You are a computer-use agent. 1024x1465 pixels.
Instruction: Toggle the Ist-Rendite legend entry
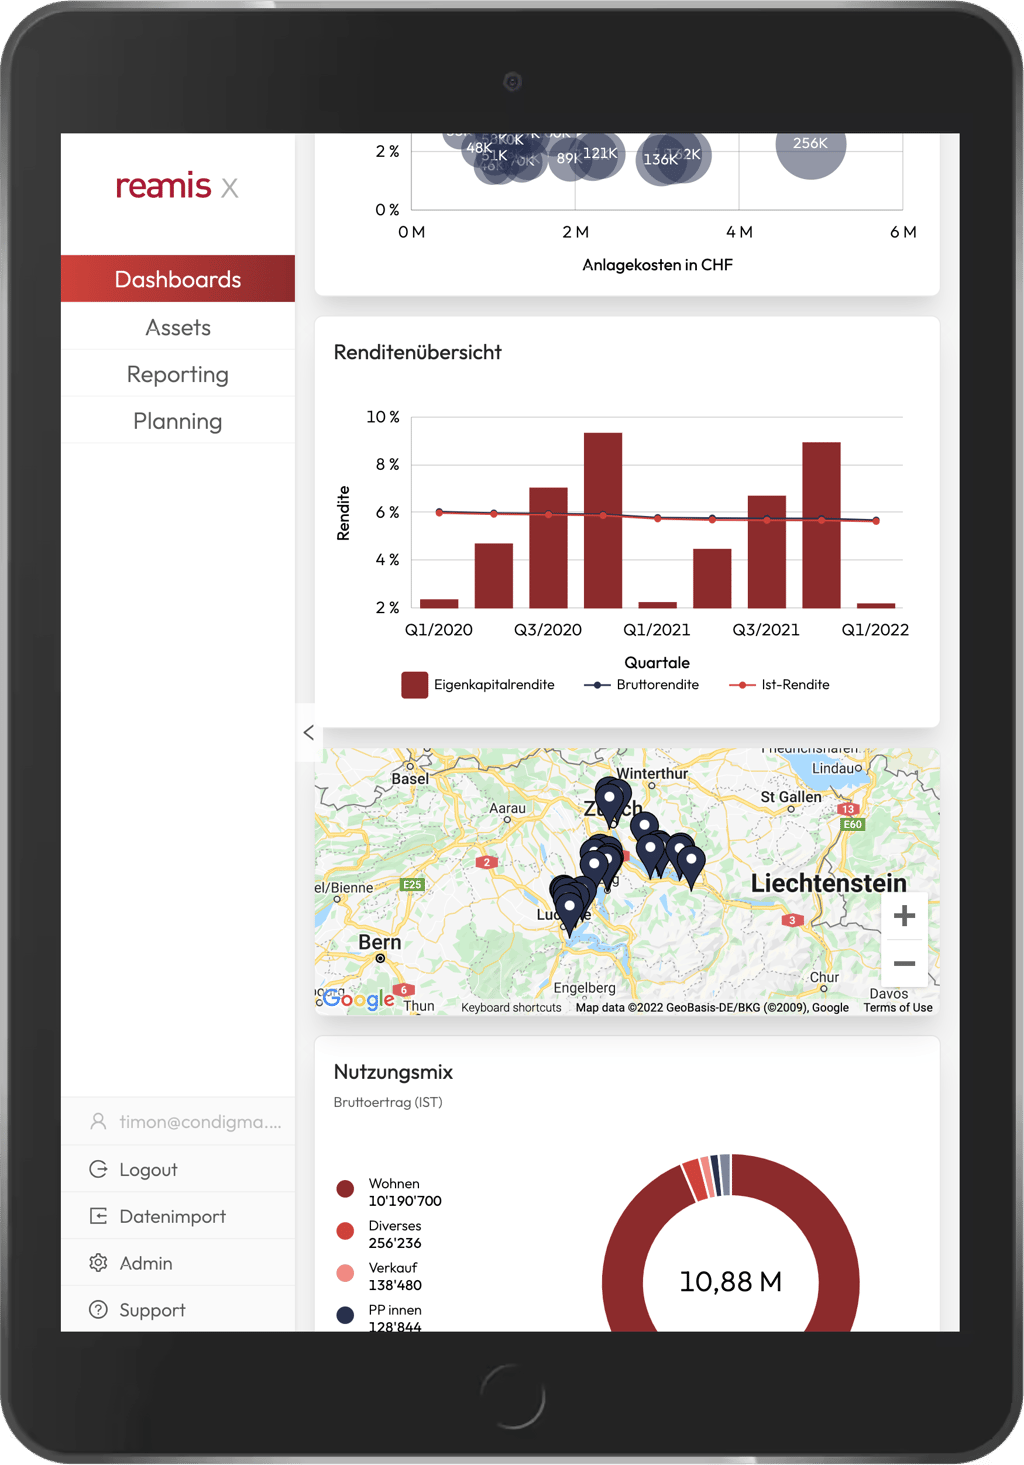click(779, 685)
